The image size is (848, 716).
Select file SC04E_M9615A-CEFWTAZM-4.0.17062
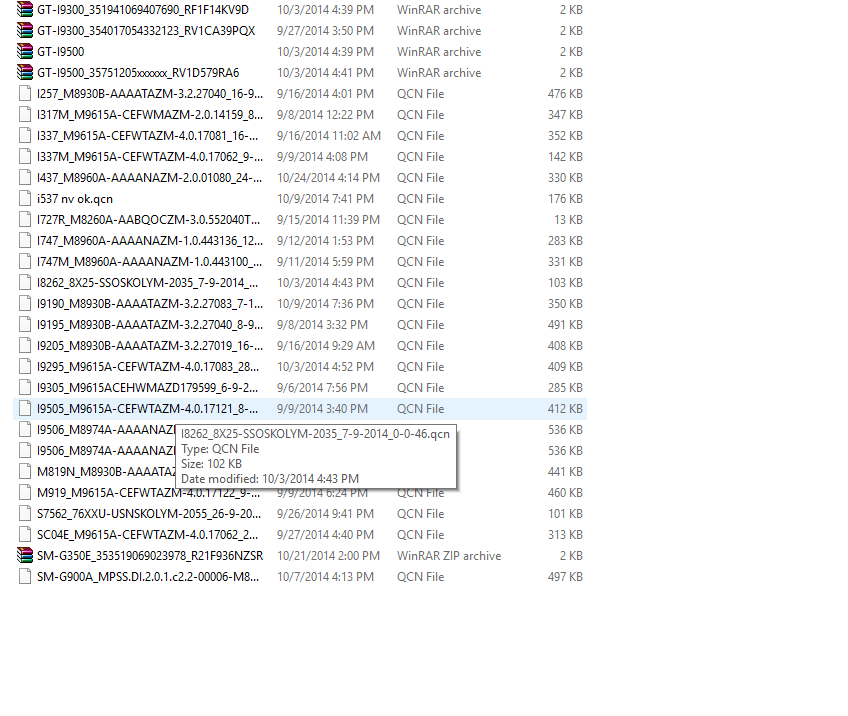[147, 535]
